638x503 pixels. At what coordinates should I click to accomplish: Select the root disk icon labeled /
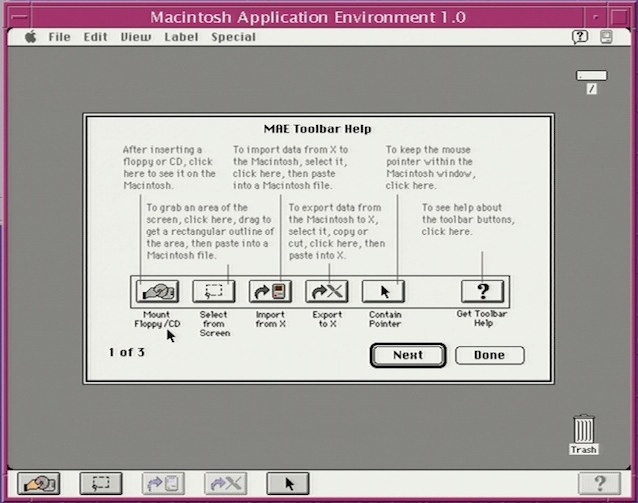[x=592, y=82]
